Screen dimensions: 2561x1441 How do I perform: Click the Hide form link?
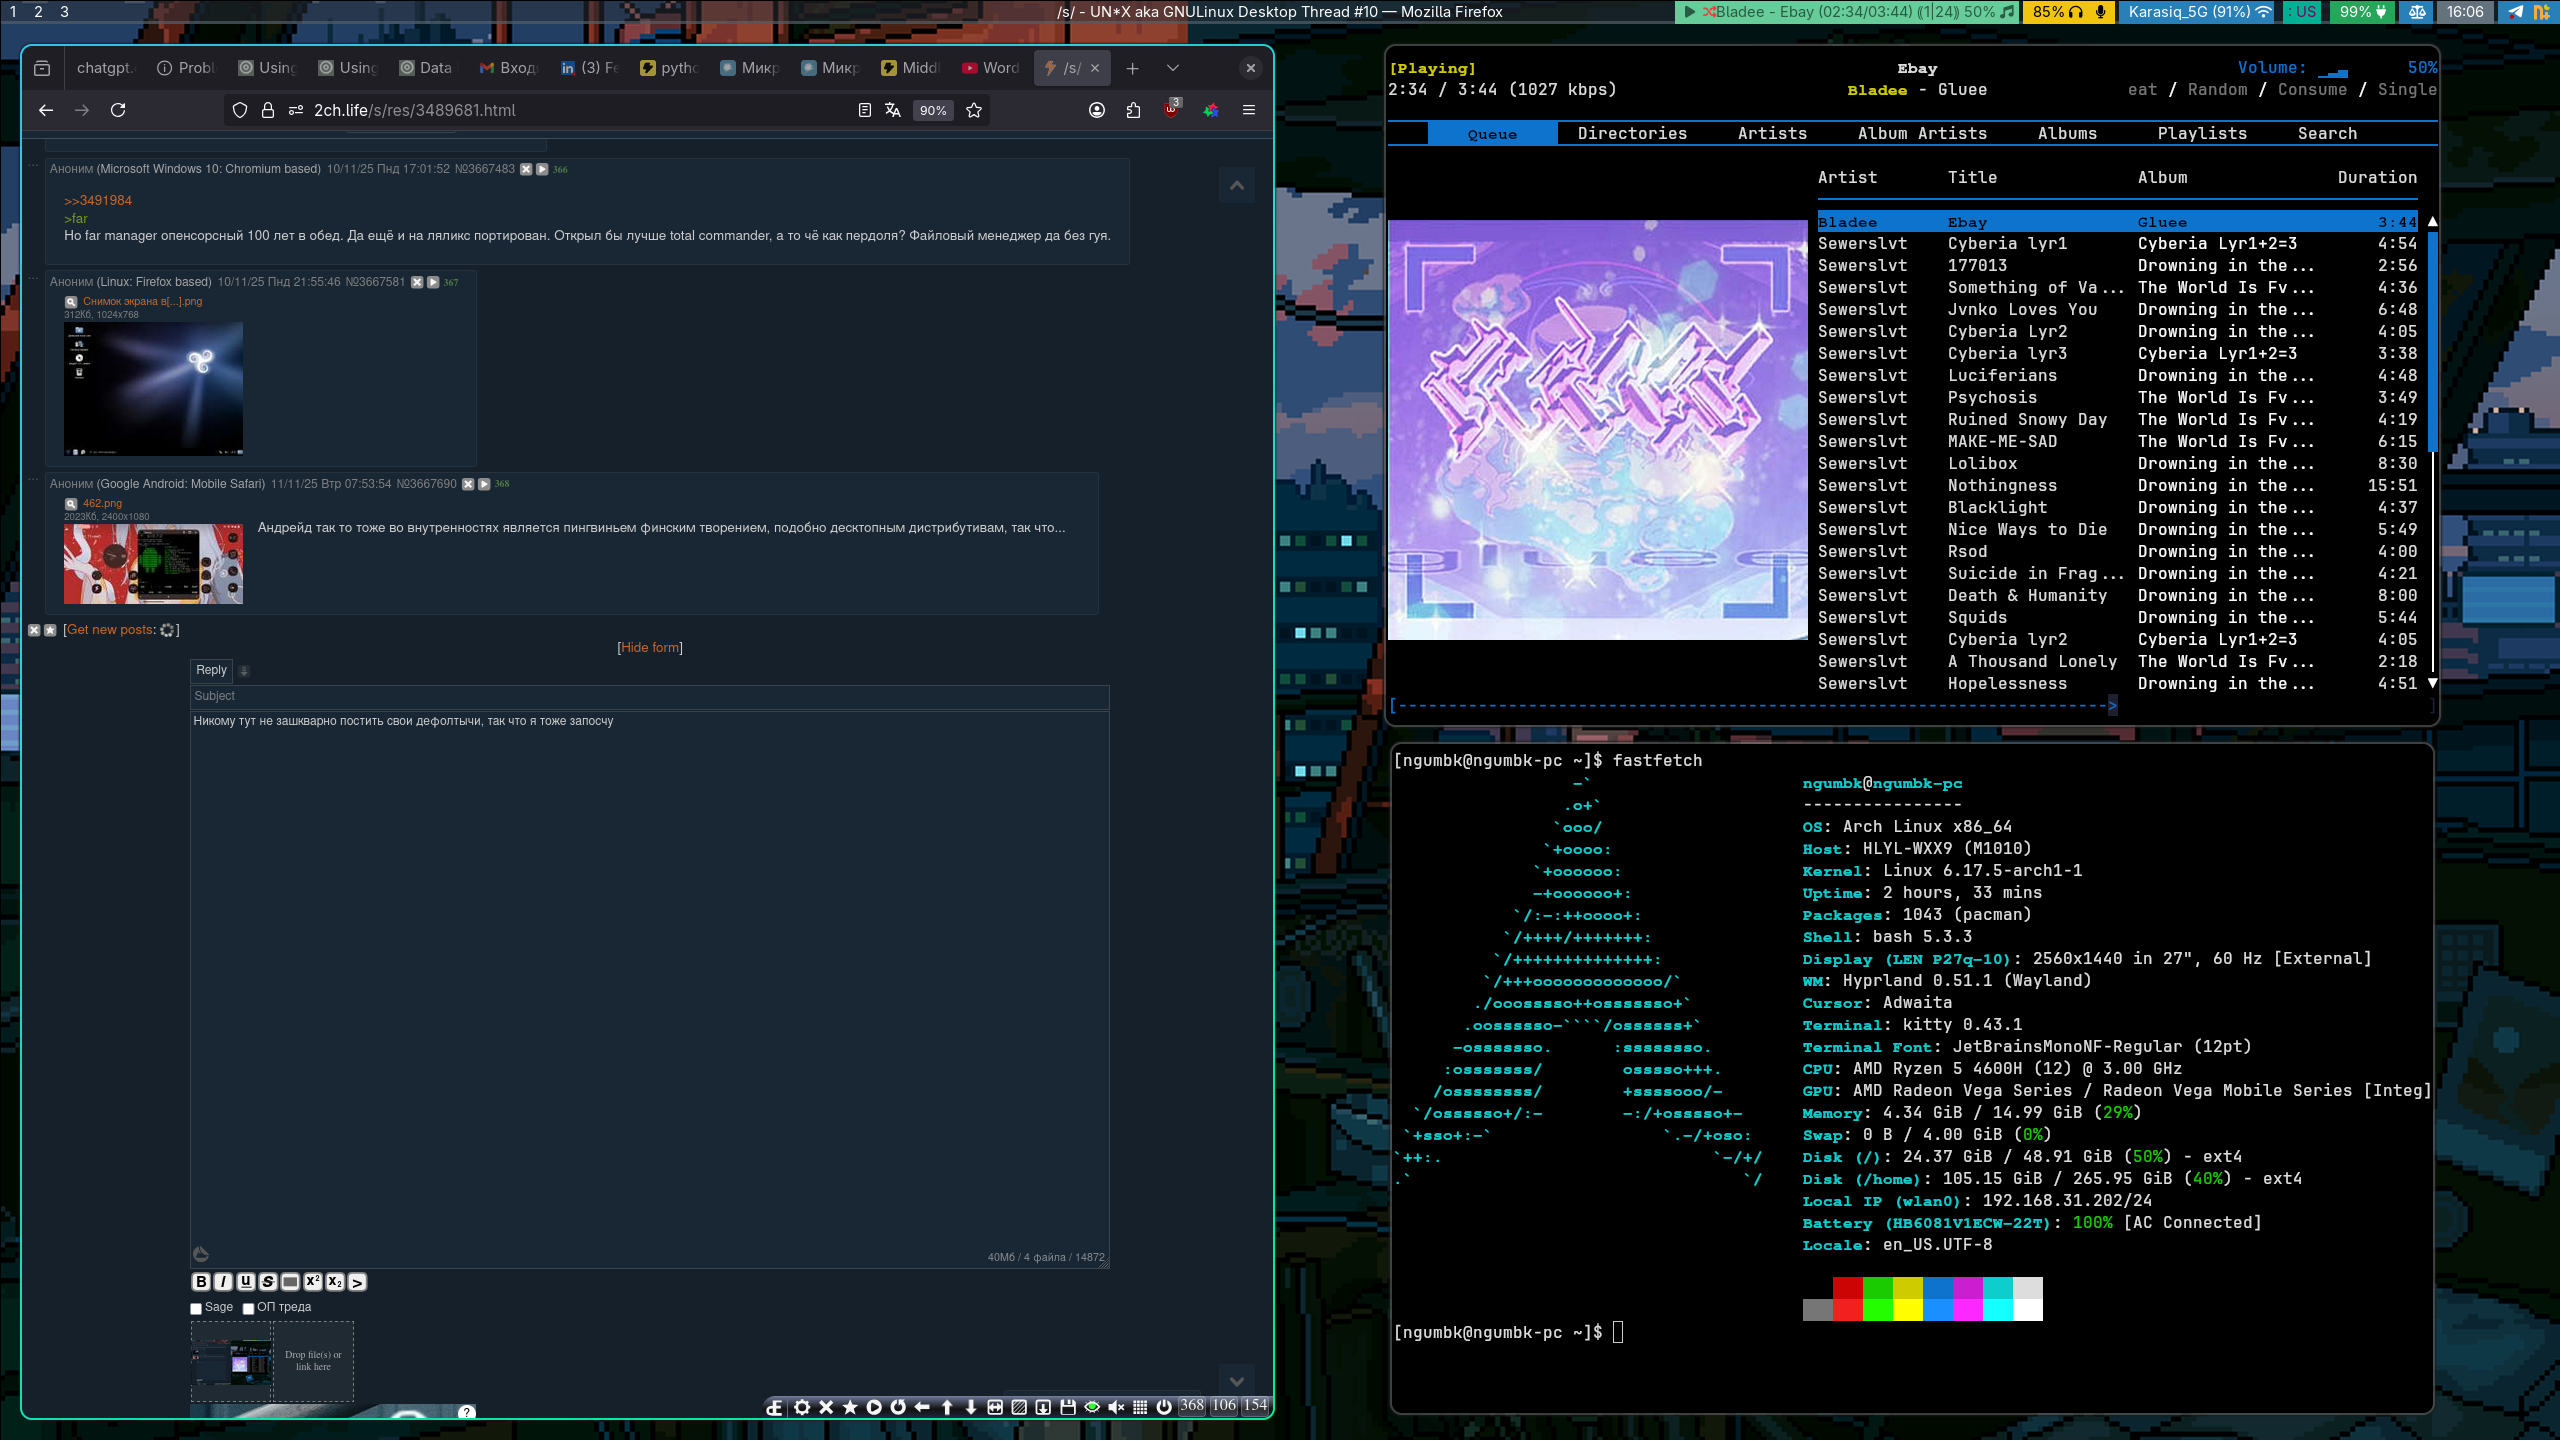650,648
